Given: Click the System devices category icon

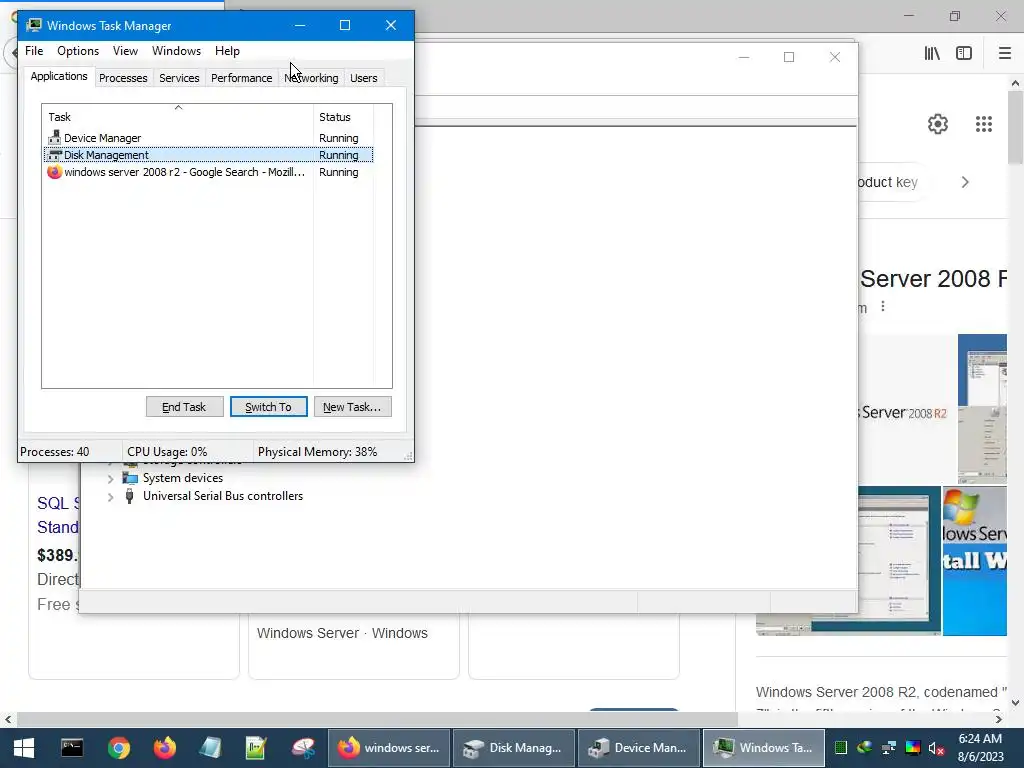Looking at the screenshot, I should [130, 478].
